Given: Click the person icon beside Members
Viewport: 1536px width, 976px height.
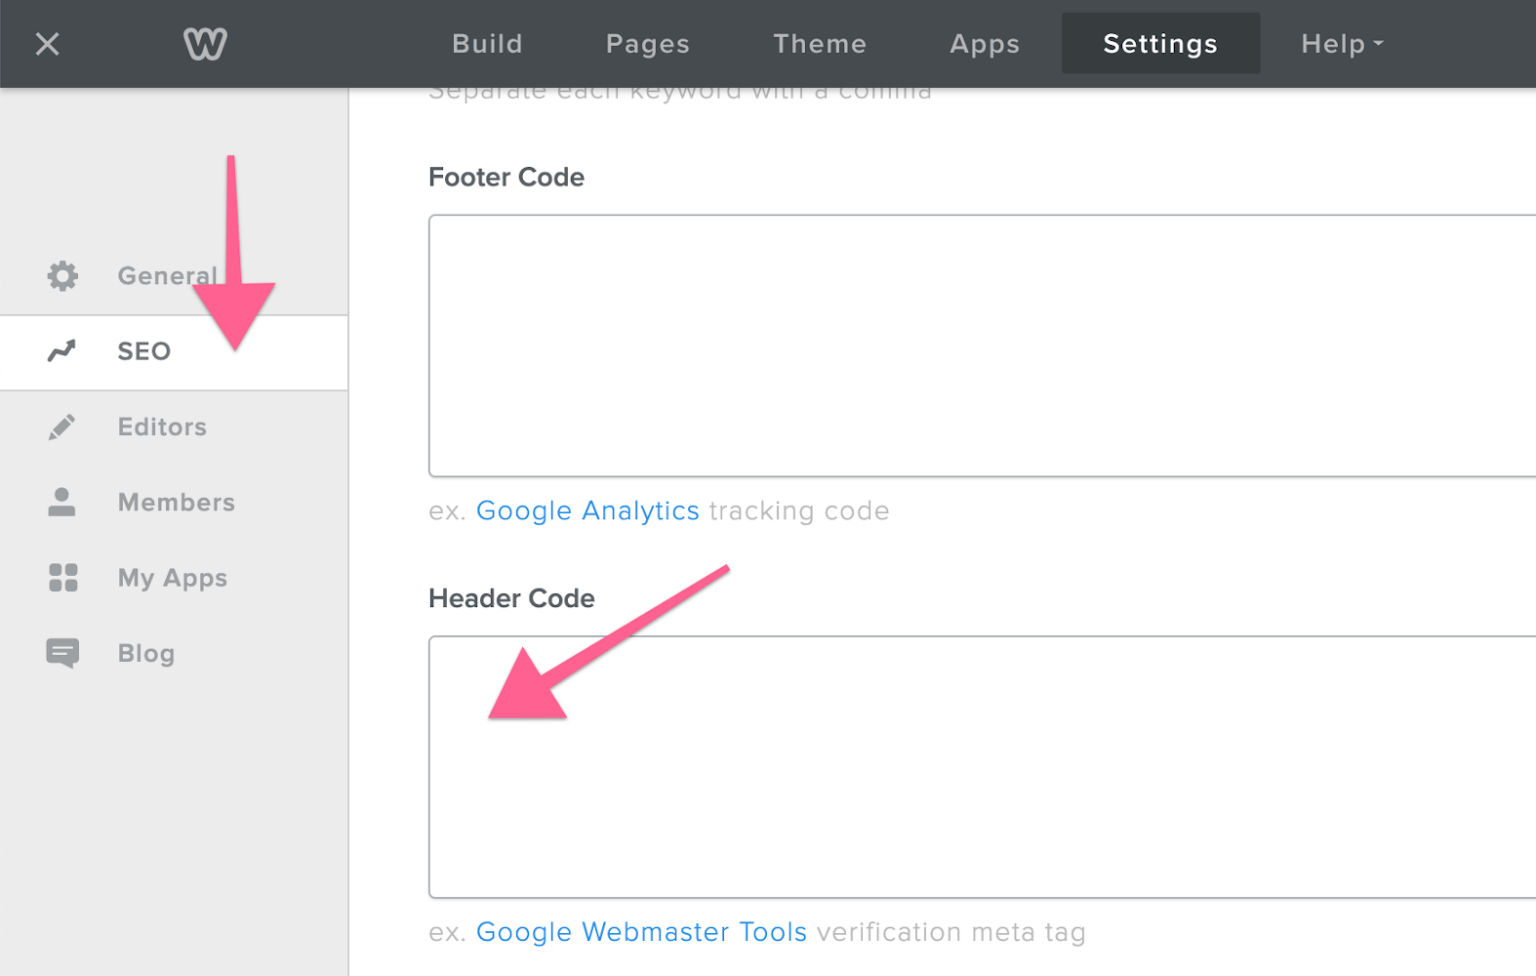Looking at the screenshot, I should click(62, 502).
